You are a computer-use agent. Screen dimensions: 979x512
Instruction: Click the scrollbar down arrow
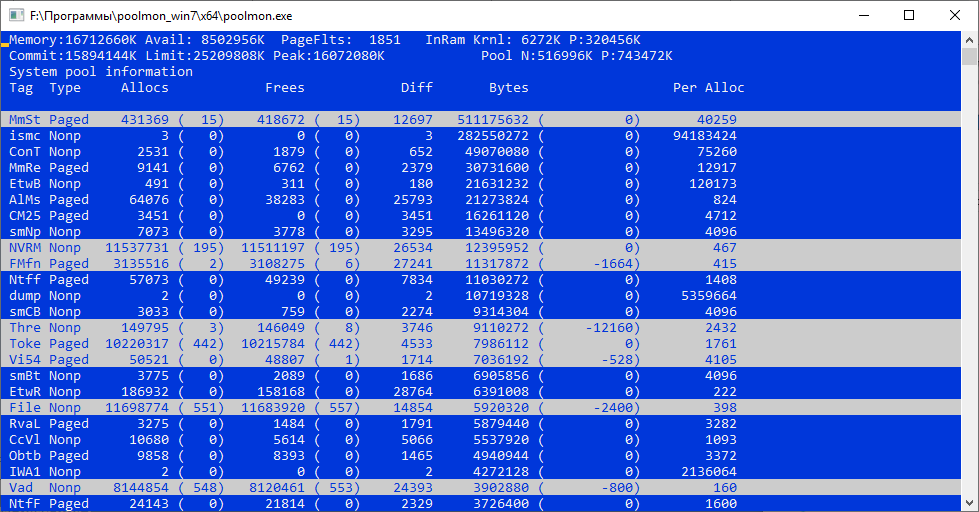pyautogui.click(x=969, y=503)
